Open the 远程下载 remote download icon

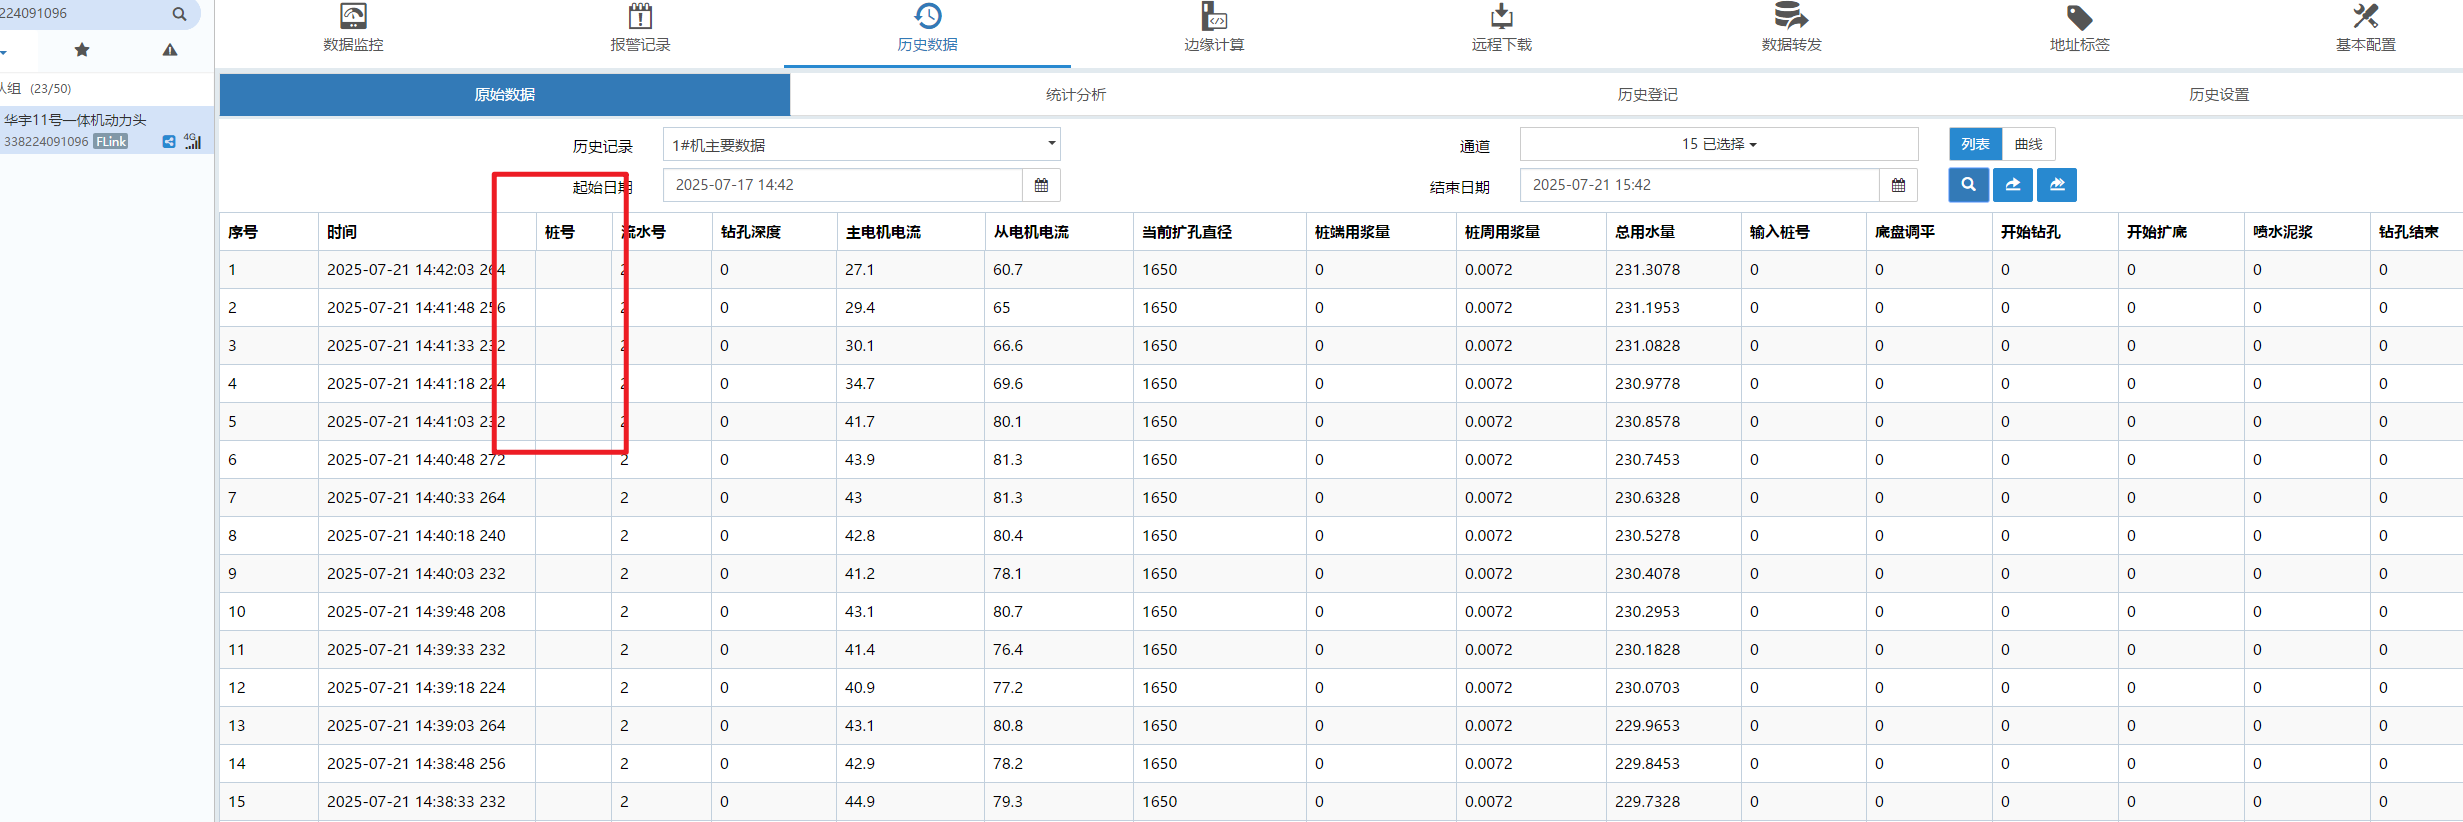coord(1501,17)
